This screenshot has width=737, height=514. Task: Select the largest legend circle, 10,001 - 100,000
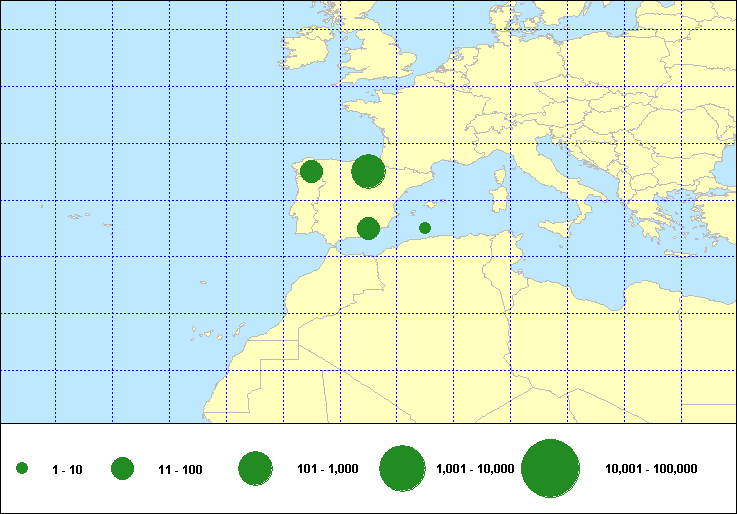551,469
